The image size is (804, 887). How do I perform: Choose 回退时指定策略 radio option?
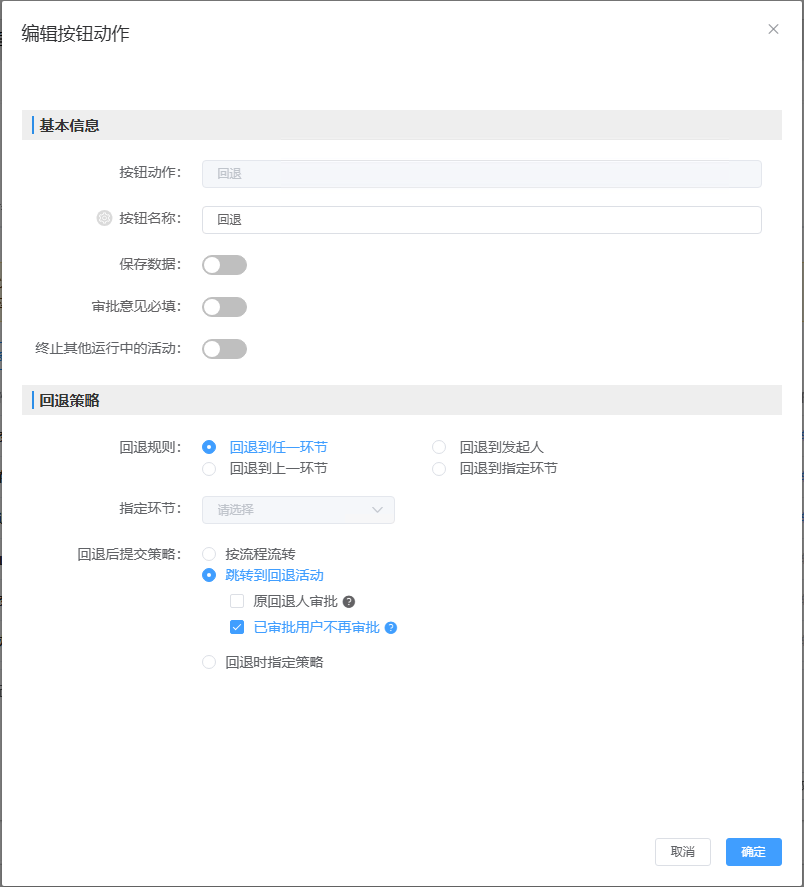(209, 662)
